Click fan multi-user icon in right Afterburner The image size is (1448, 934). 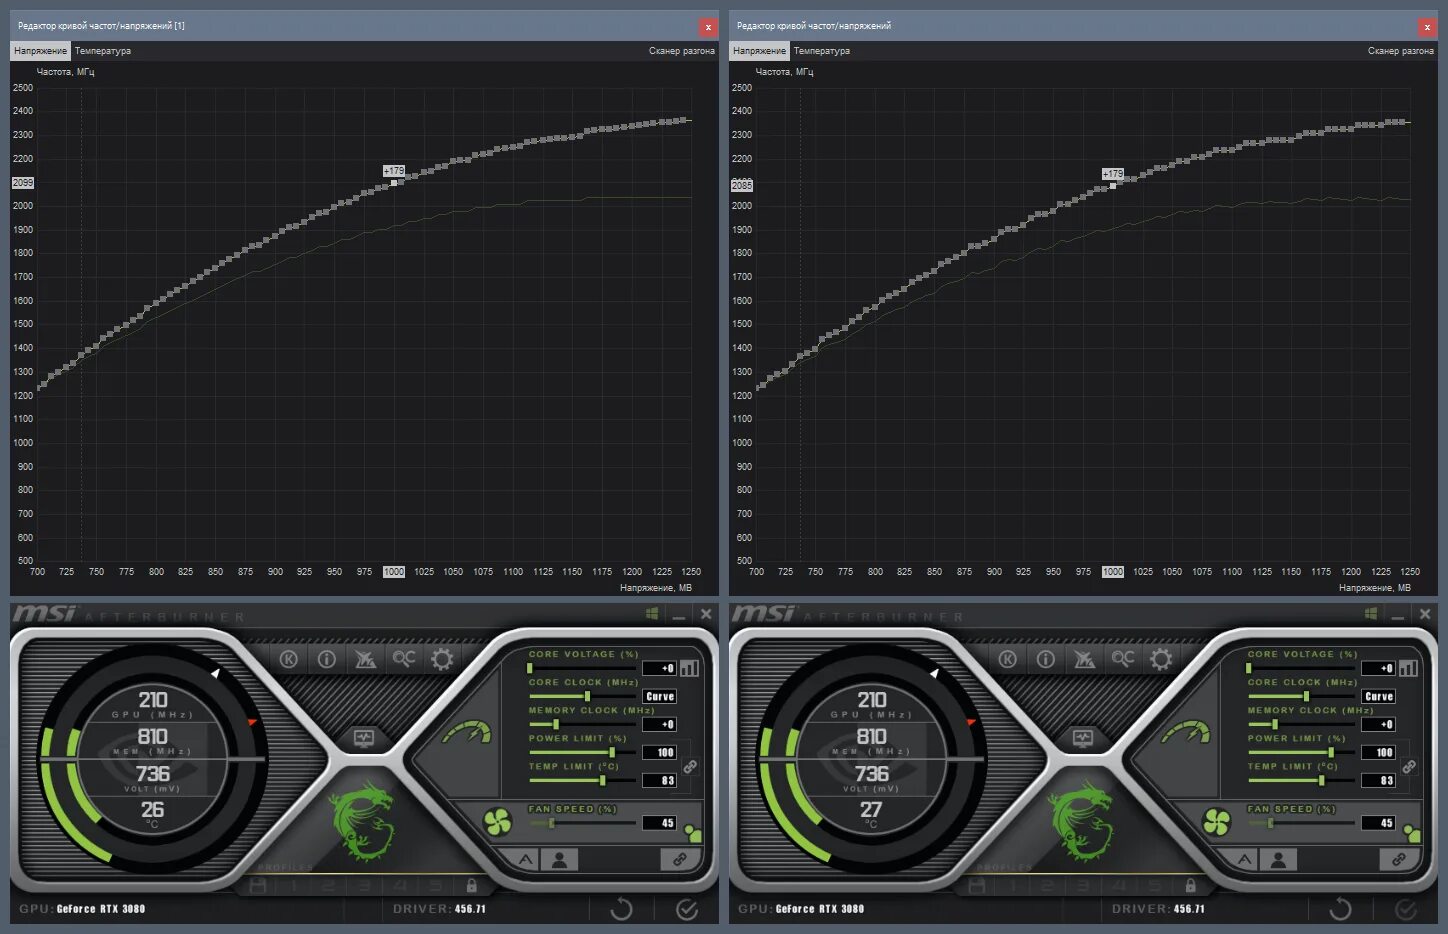pos(1413,833)
